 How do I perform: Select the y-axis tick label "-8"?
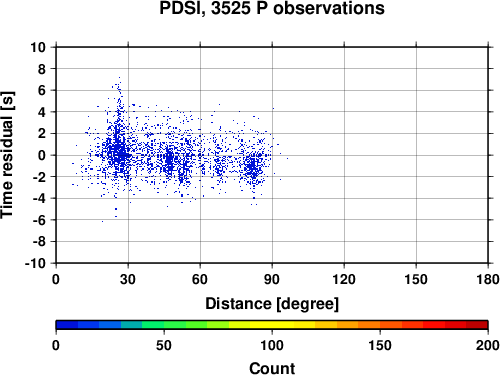click(x=39, y=242)
